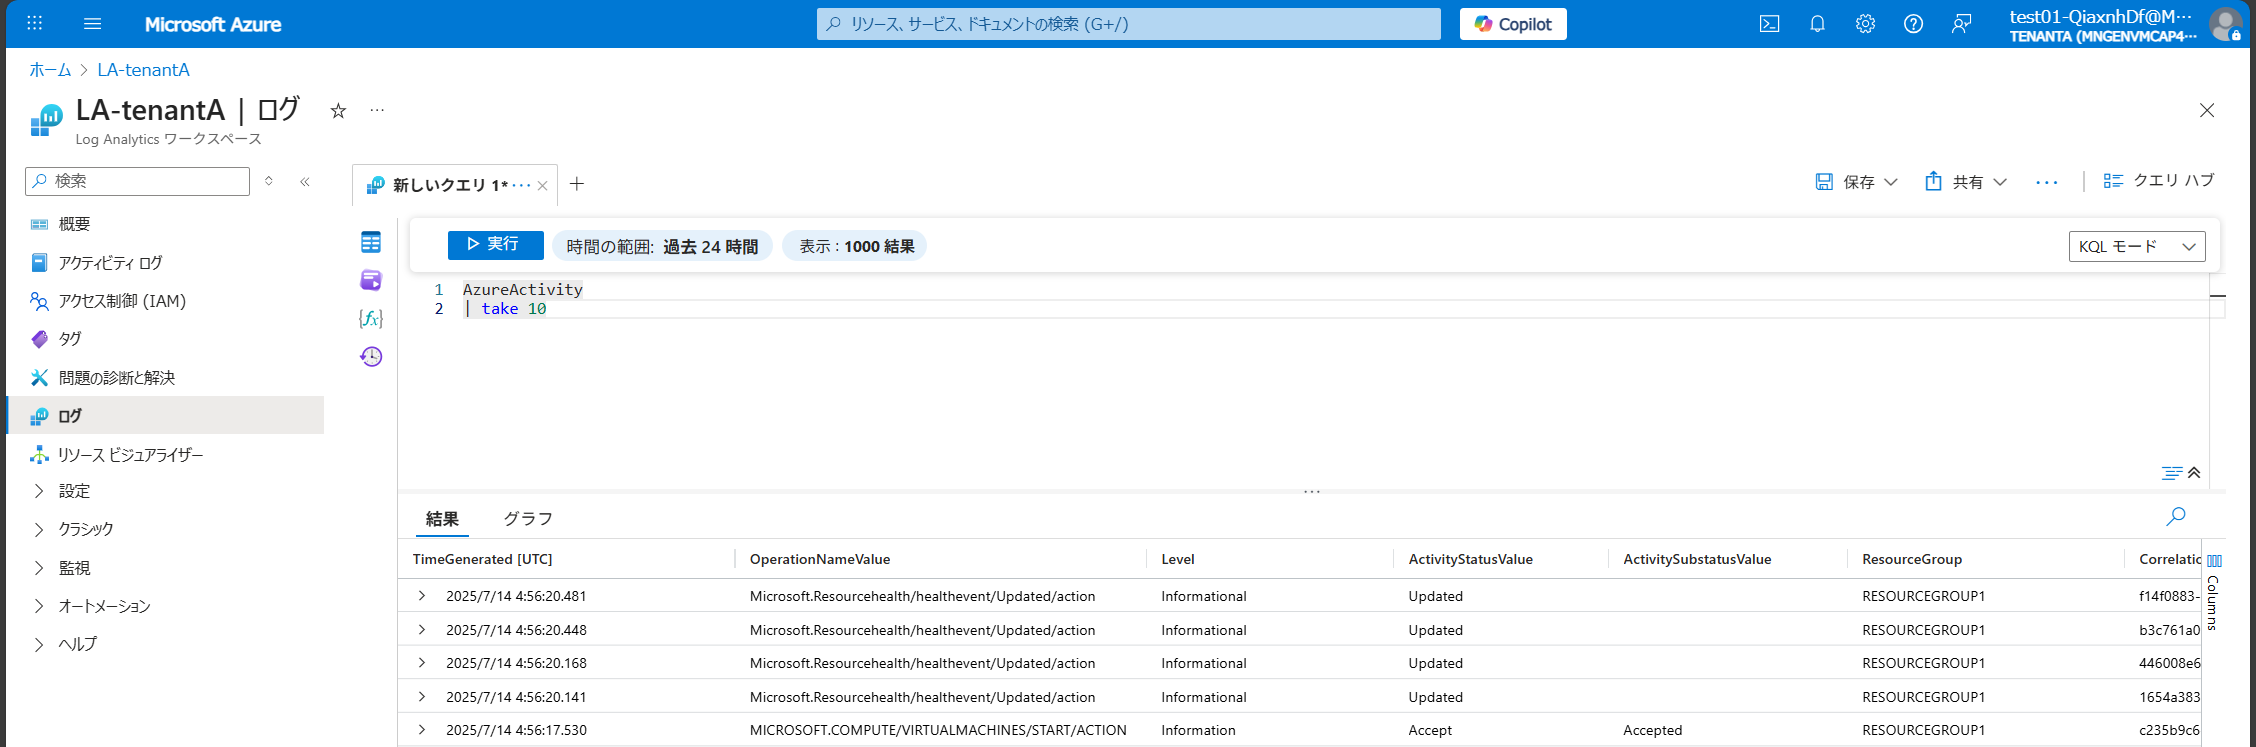Viewport: 2256px width, 747px height.
Task: Open more options next to the page title
Action: (377, 110)
